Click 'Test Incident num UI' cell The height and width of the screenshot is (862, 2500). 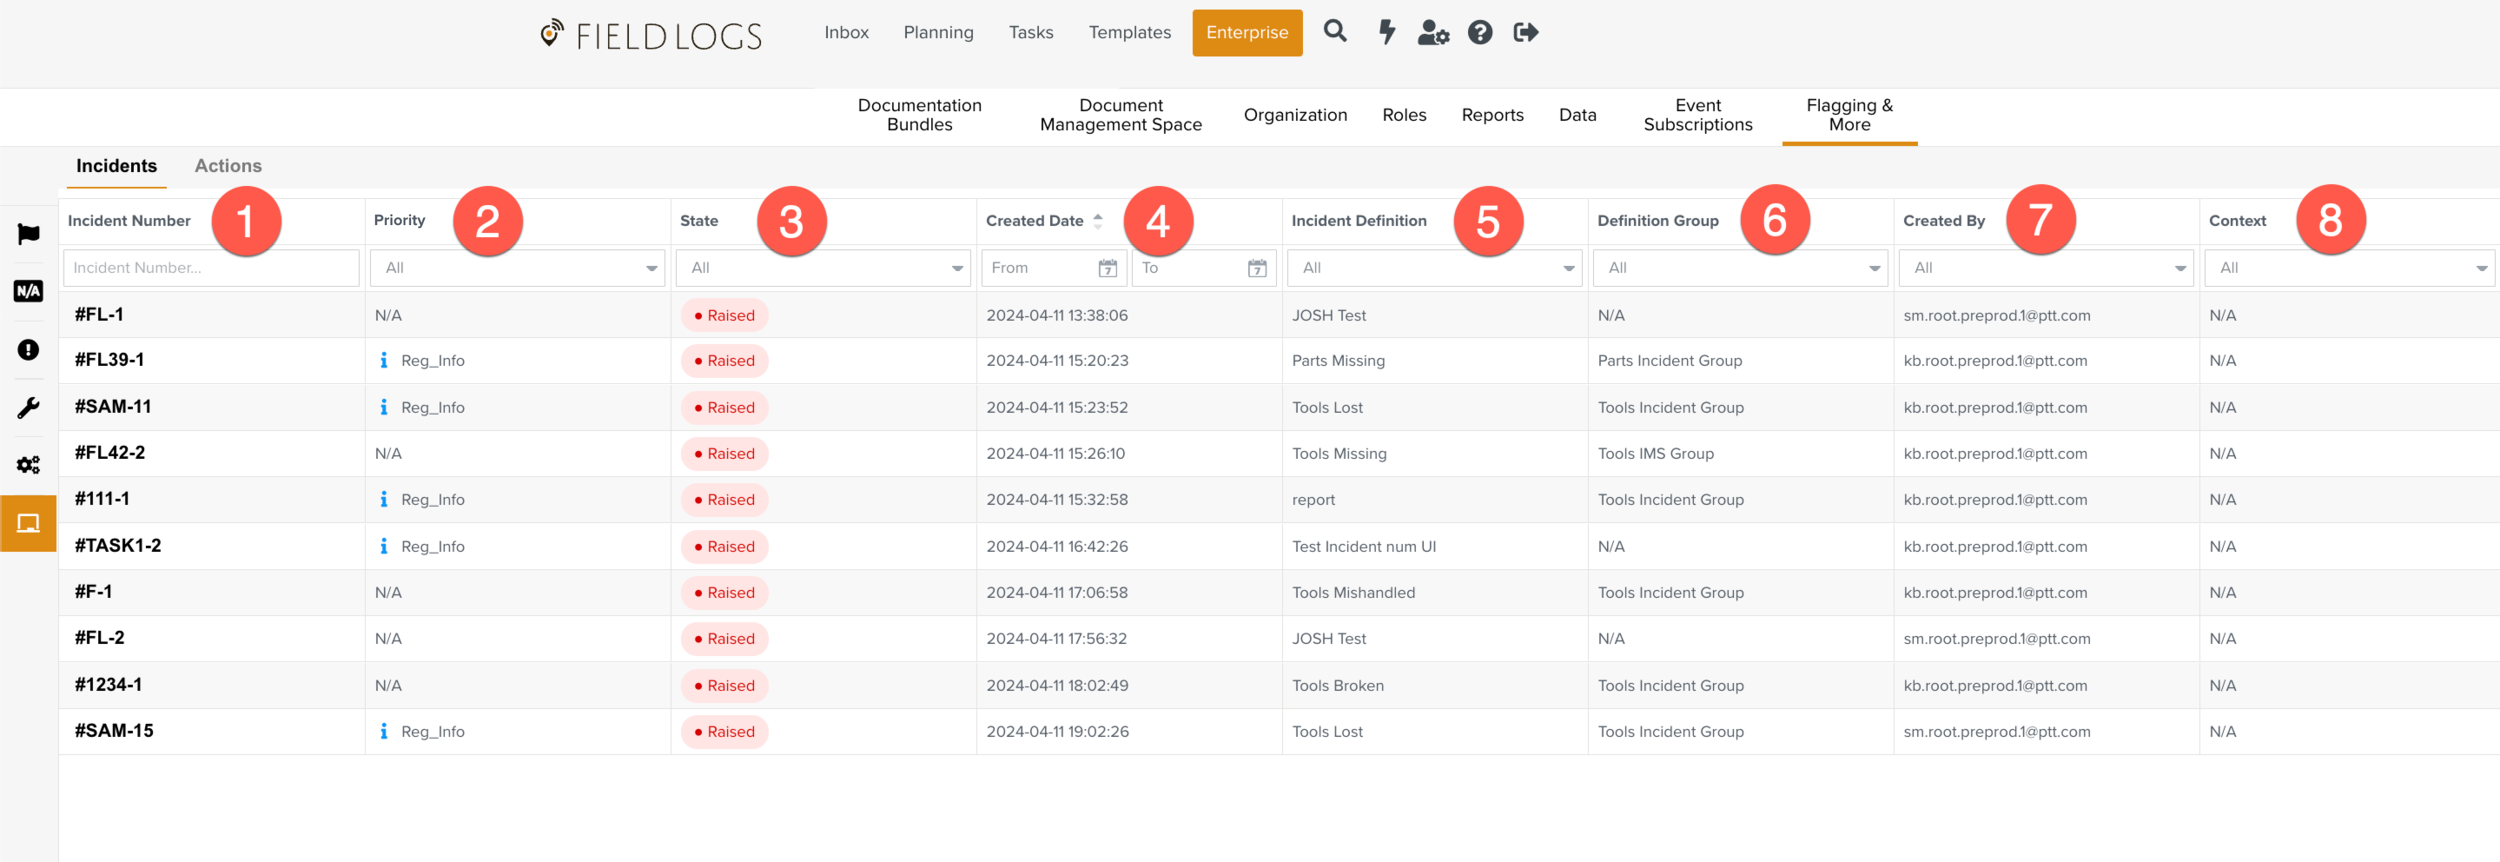point(1364,546)
